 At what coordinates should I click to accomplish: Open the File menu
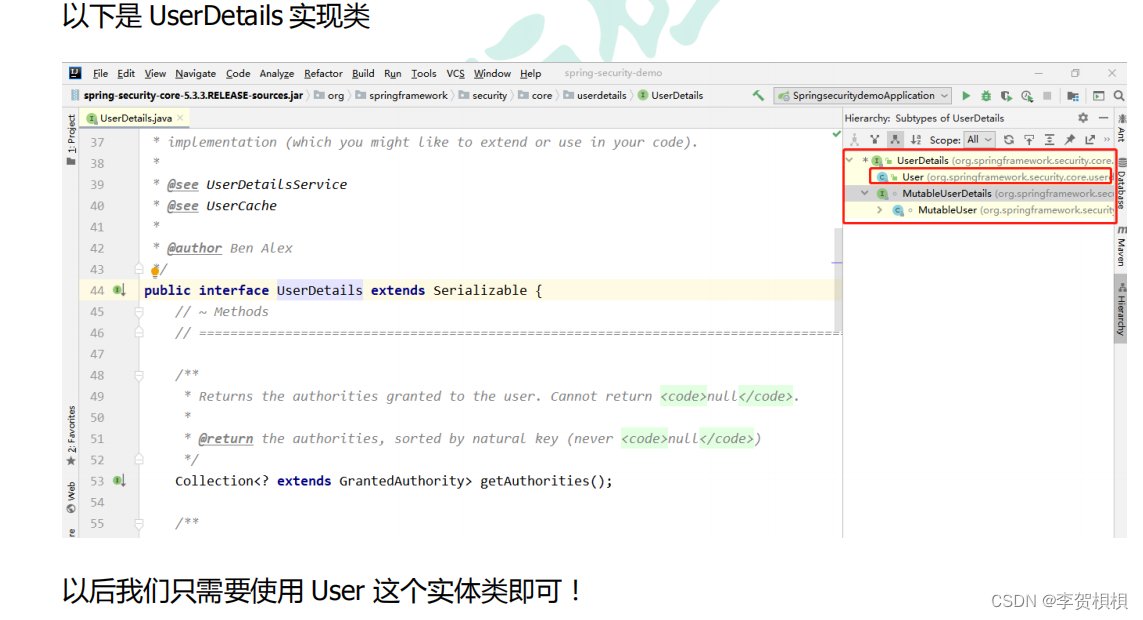click(x=101, y=74)
